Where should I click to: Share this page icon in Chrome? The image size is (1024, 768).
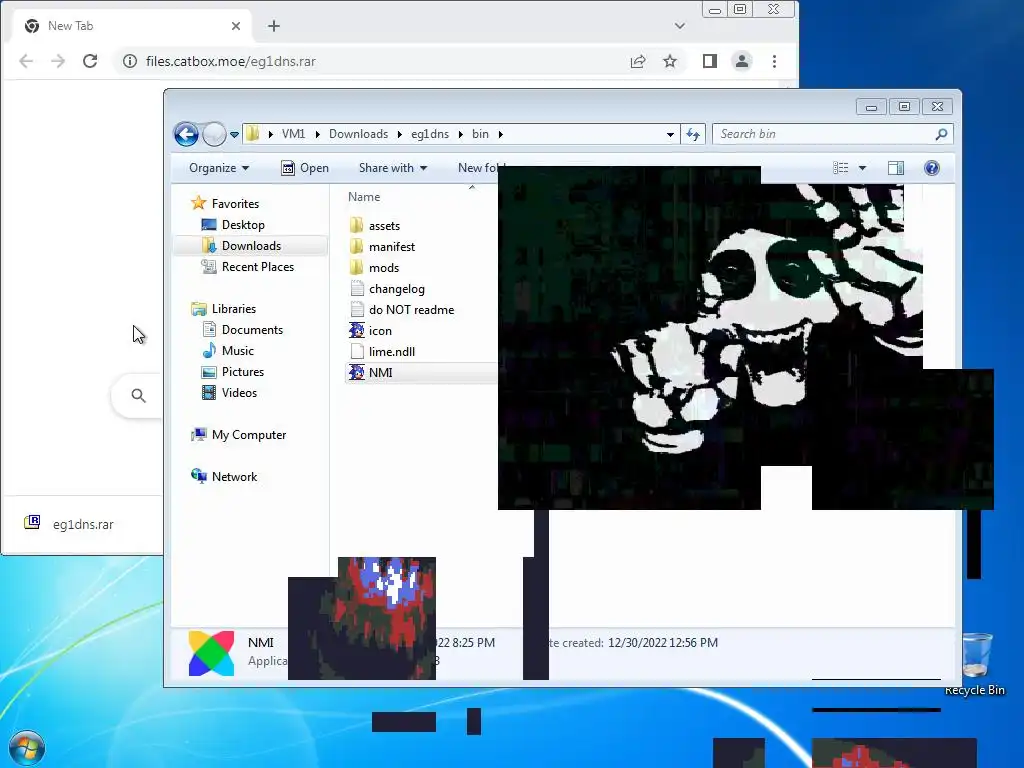(638, 61)
